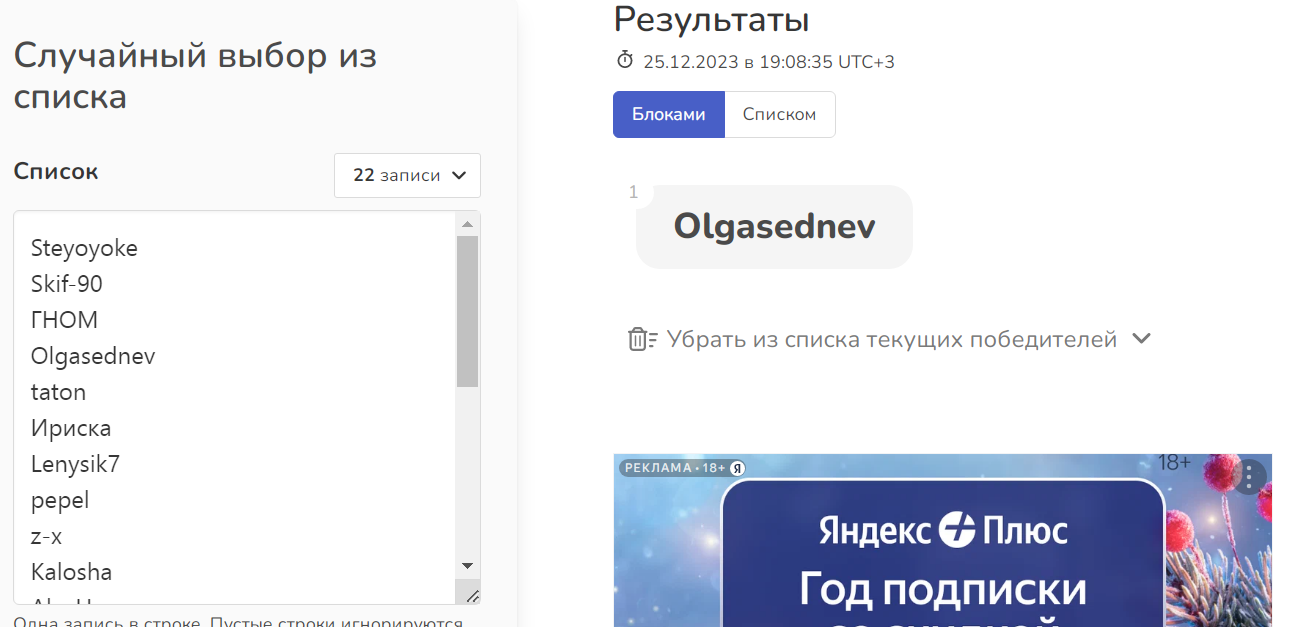Screen dimensions: 1316x627
Task: Click the Список label above the text area
Action: 56,171
